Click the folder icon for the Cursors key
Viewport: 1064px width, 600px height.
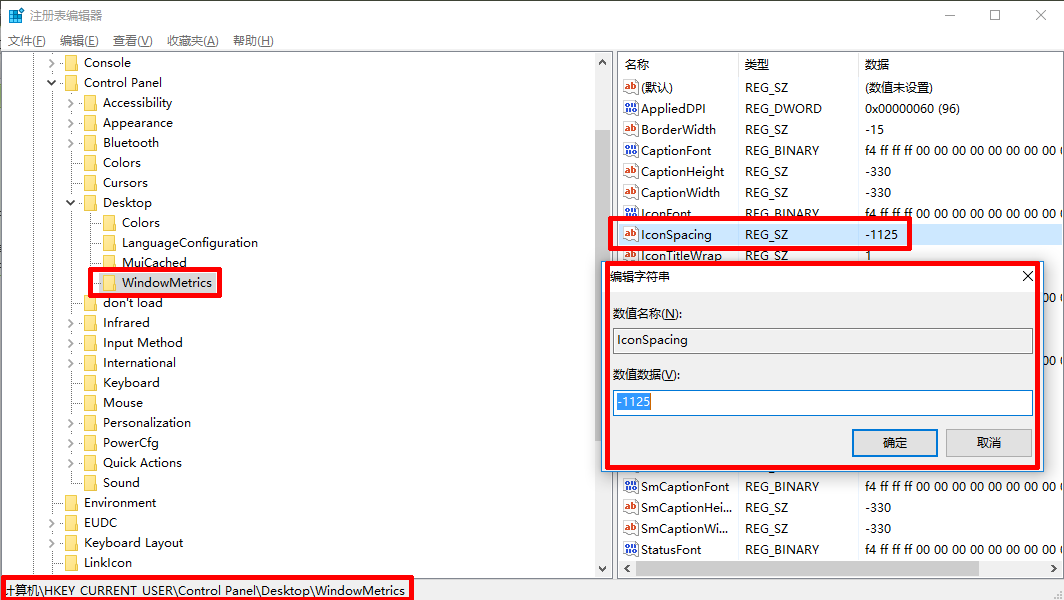[88, 182]
